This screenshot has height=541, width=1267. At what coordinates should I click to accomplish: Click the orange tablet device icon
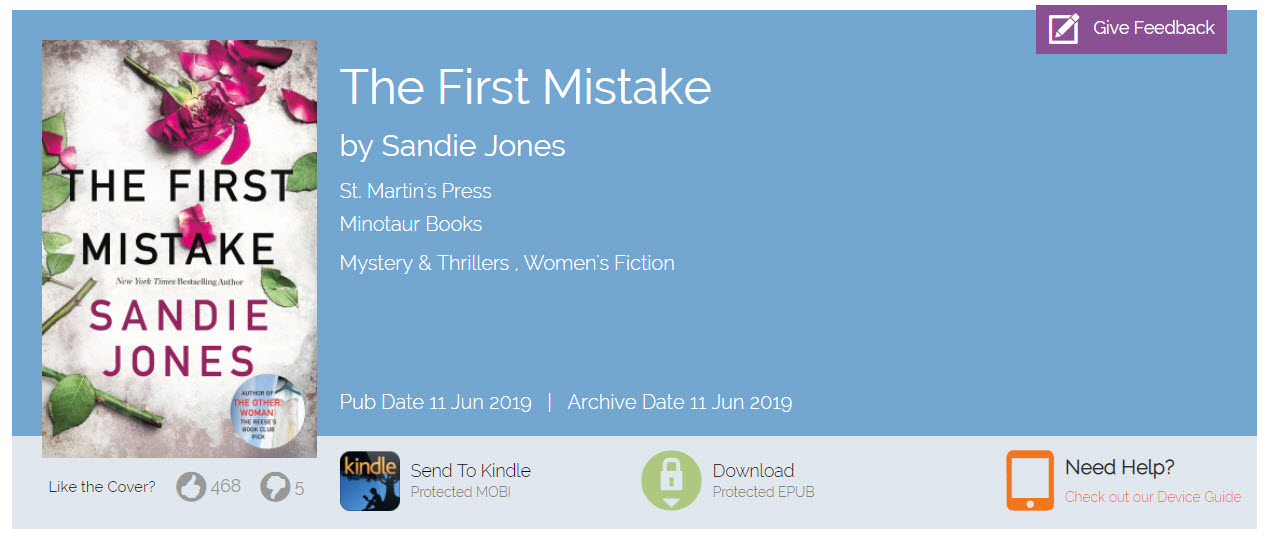click(1030, 481)
